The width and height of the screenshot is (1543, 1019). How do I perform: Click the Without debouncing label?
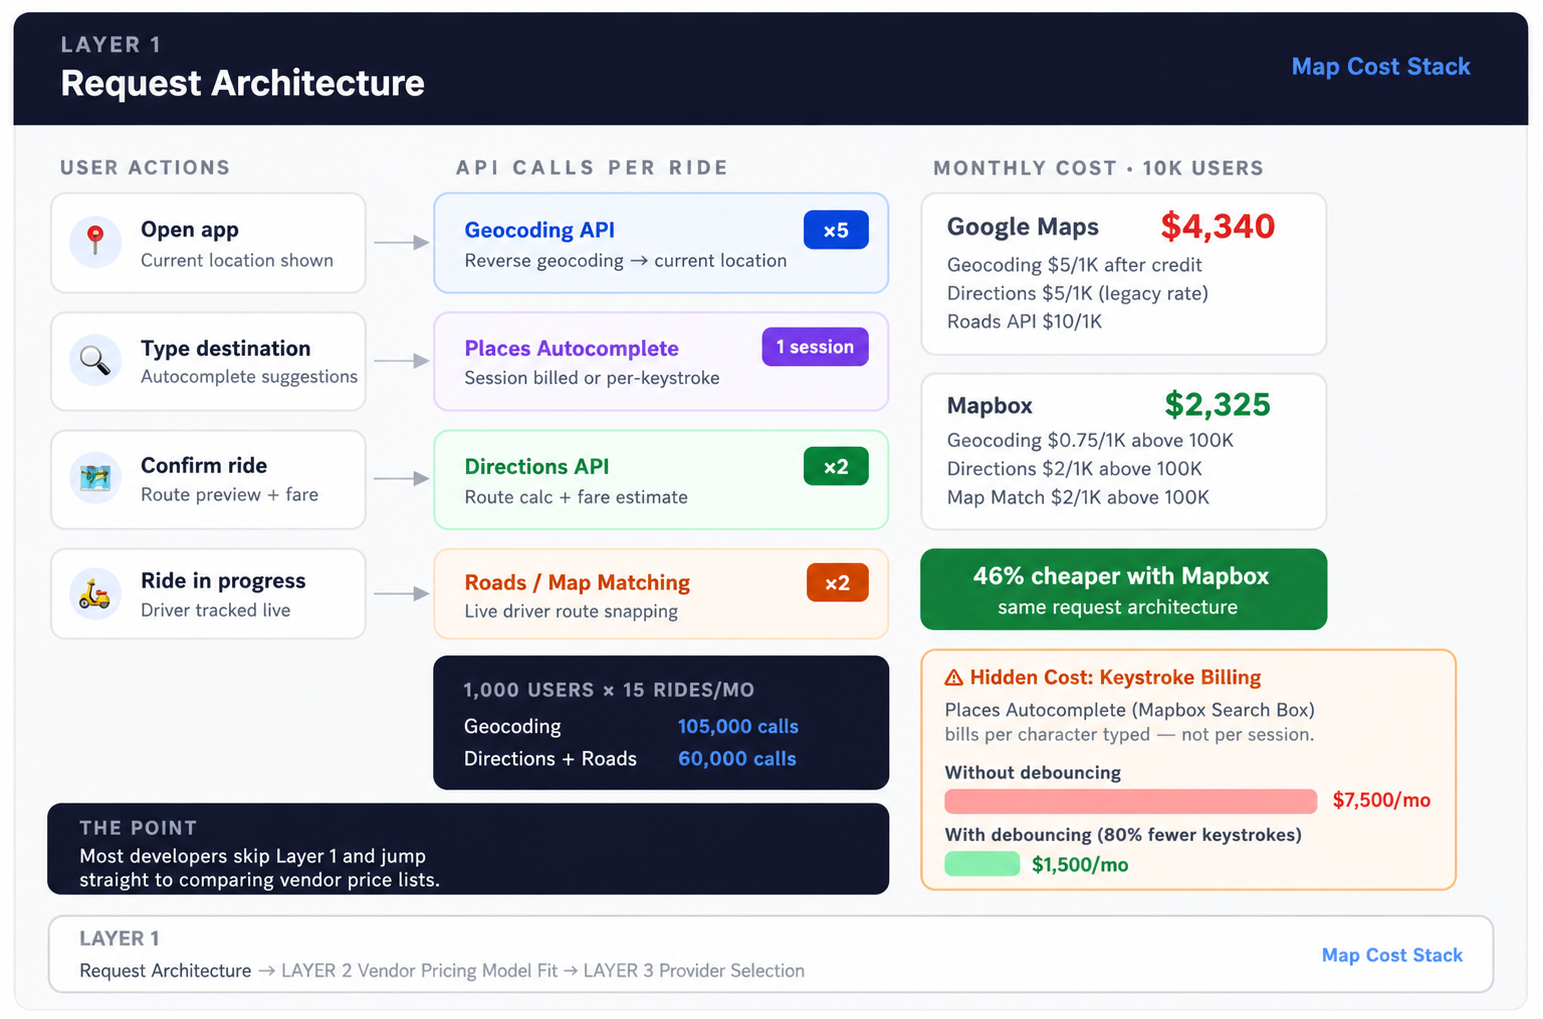pyautogui.click(x=1033, y=773)
